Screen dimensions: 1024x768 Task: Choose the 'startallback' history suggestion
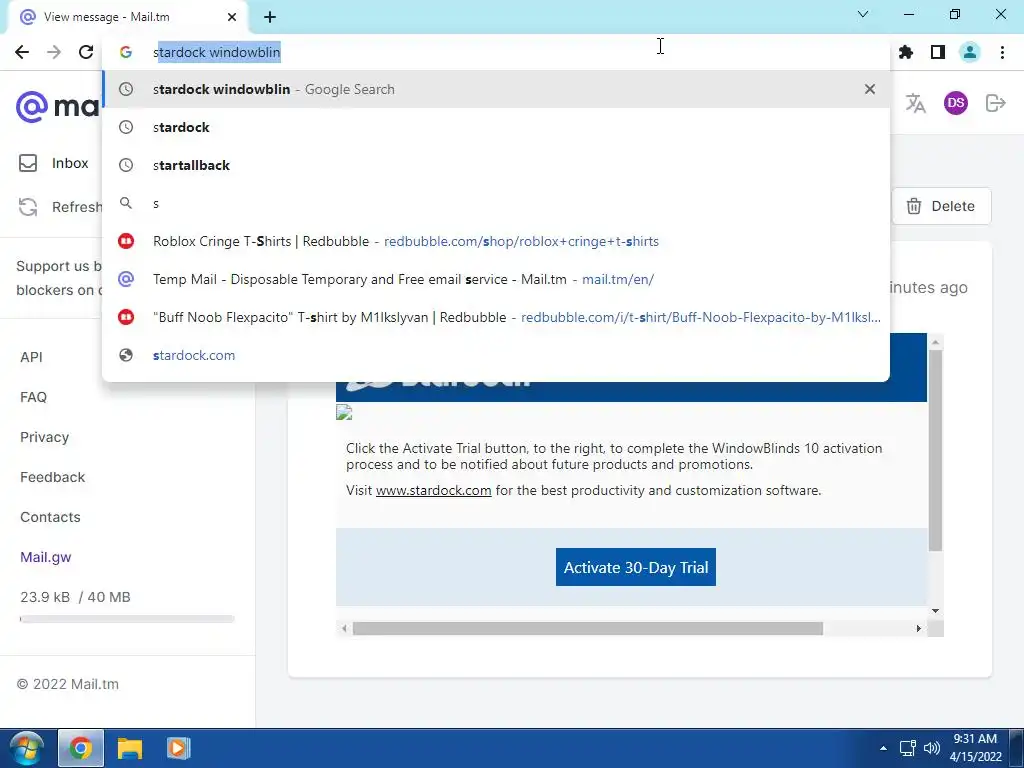pos(496,165)
